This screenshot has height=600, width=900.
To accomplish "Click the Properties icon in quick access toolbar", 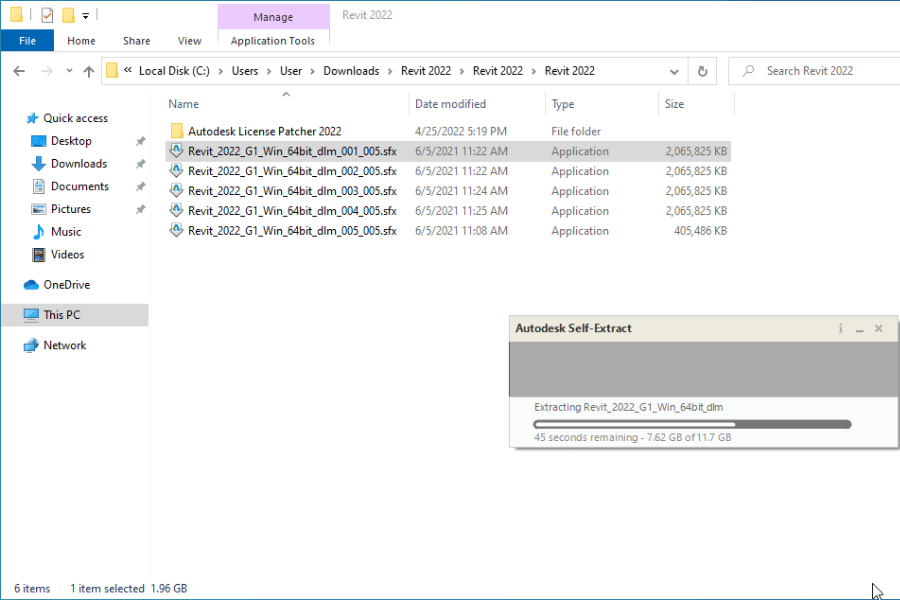I will point(47,15).
